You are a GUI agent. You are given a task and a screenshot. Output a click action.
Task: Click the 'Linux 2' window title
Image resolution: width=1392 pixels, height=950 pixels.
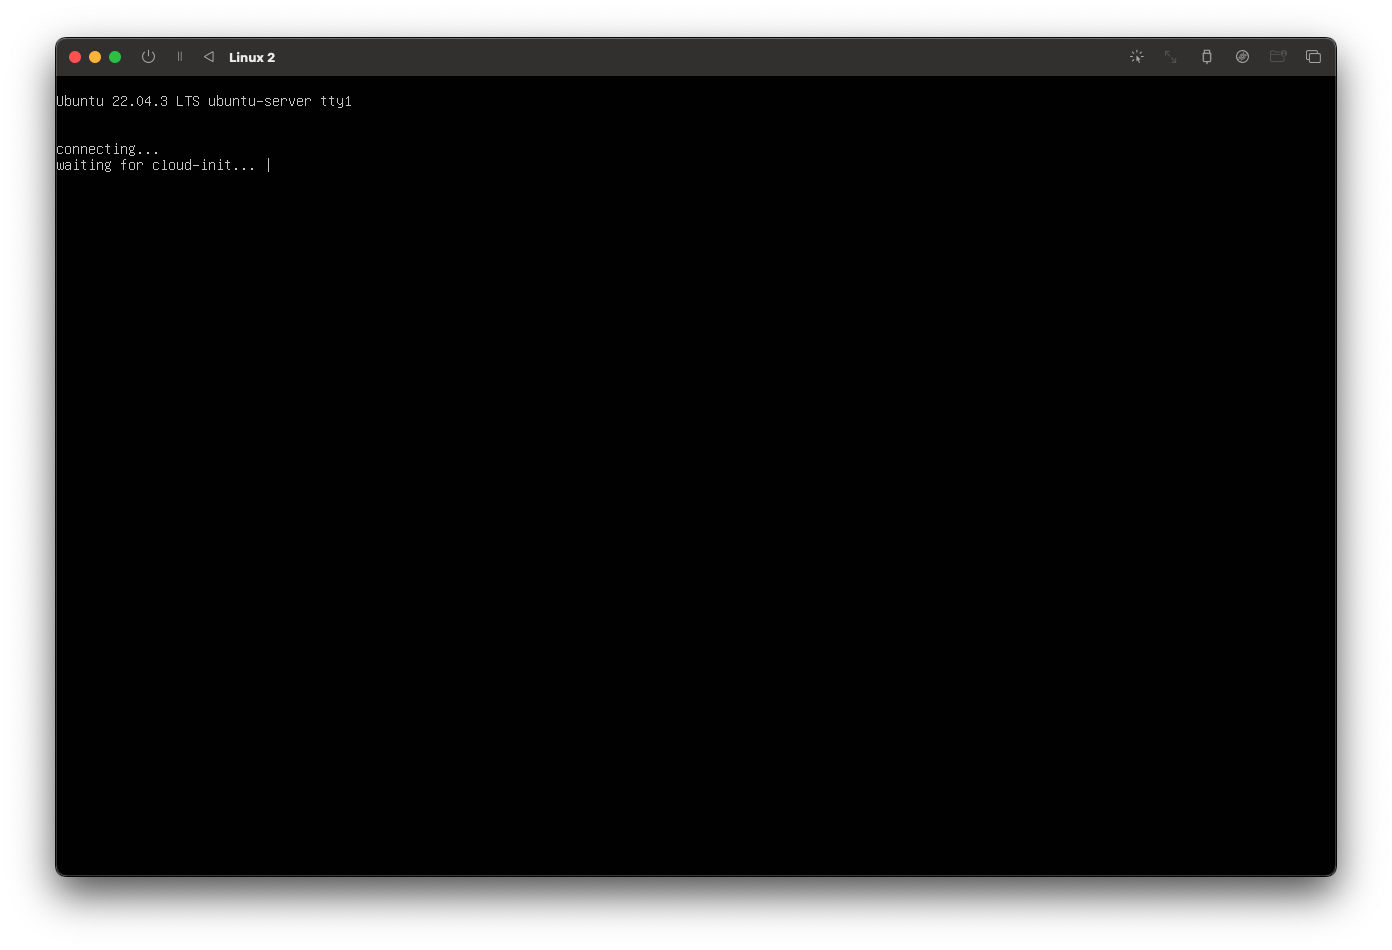[252, 57]
